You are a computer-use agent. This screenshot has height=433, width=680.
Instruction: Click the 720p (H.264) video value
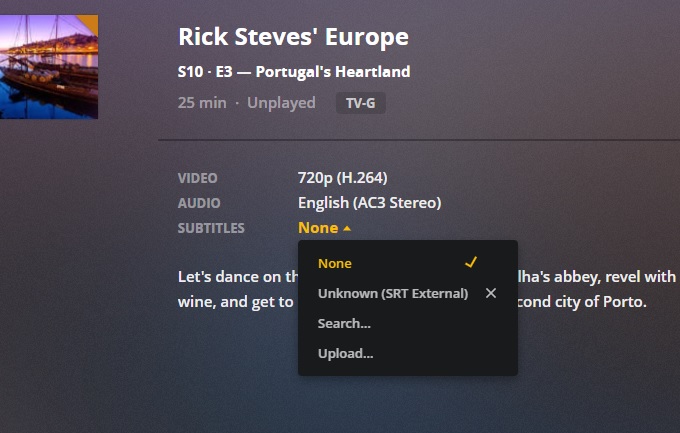(x=343, y=178)
